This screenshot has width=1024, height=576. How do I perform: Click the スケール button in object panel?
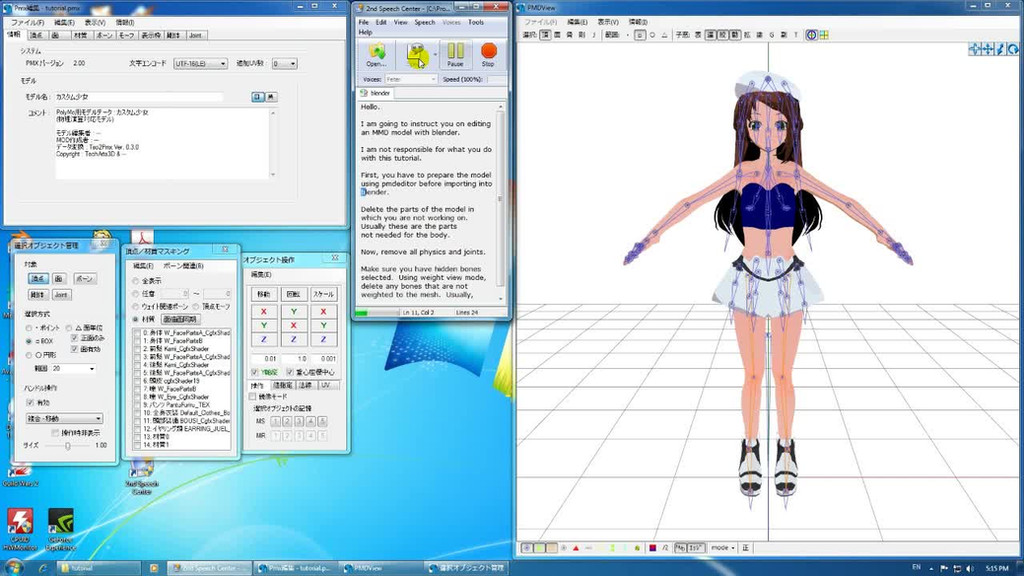323,295
